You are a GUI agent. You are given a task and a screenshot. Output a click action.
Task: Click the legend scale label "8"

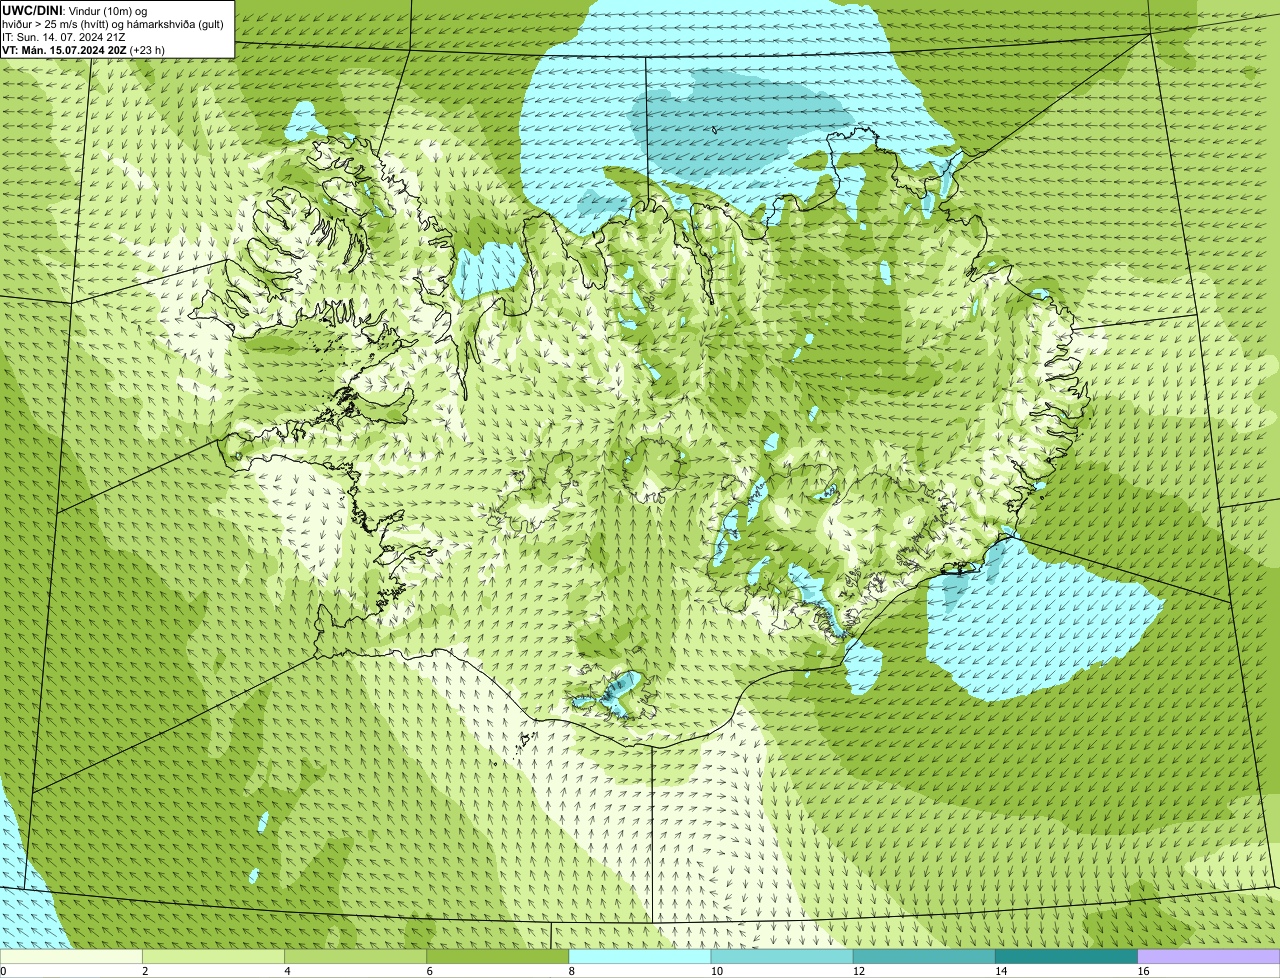click(x=572, y=971)
